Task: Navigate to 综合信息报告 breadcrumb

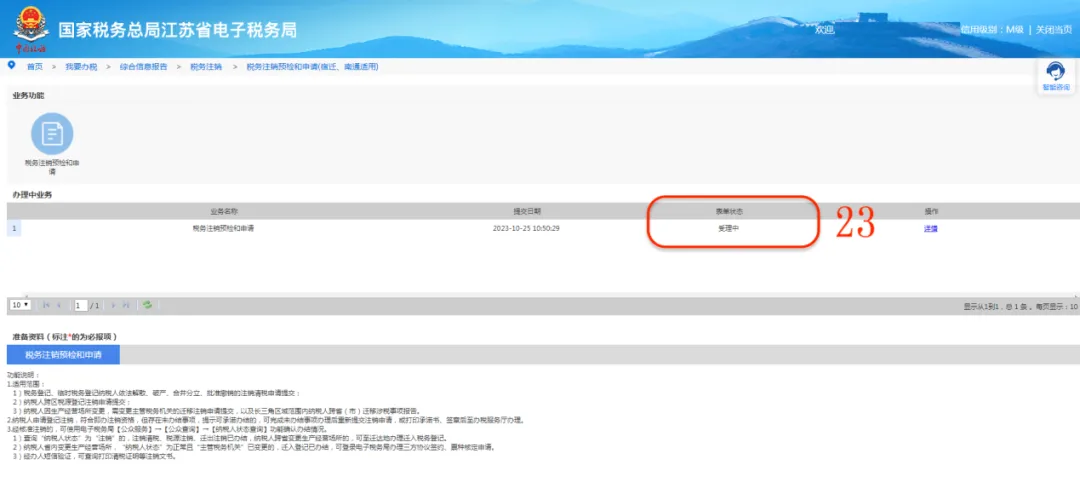Action: (x=143, y=67)
